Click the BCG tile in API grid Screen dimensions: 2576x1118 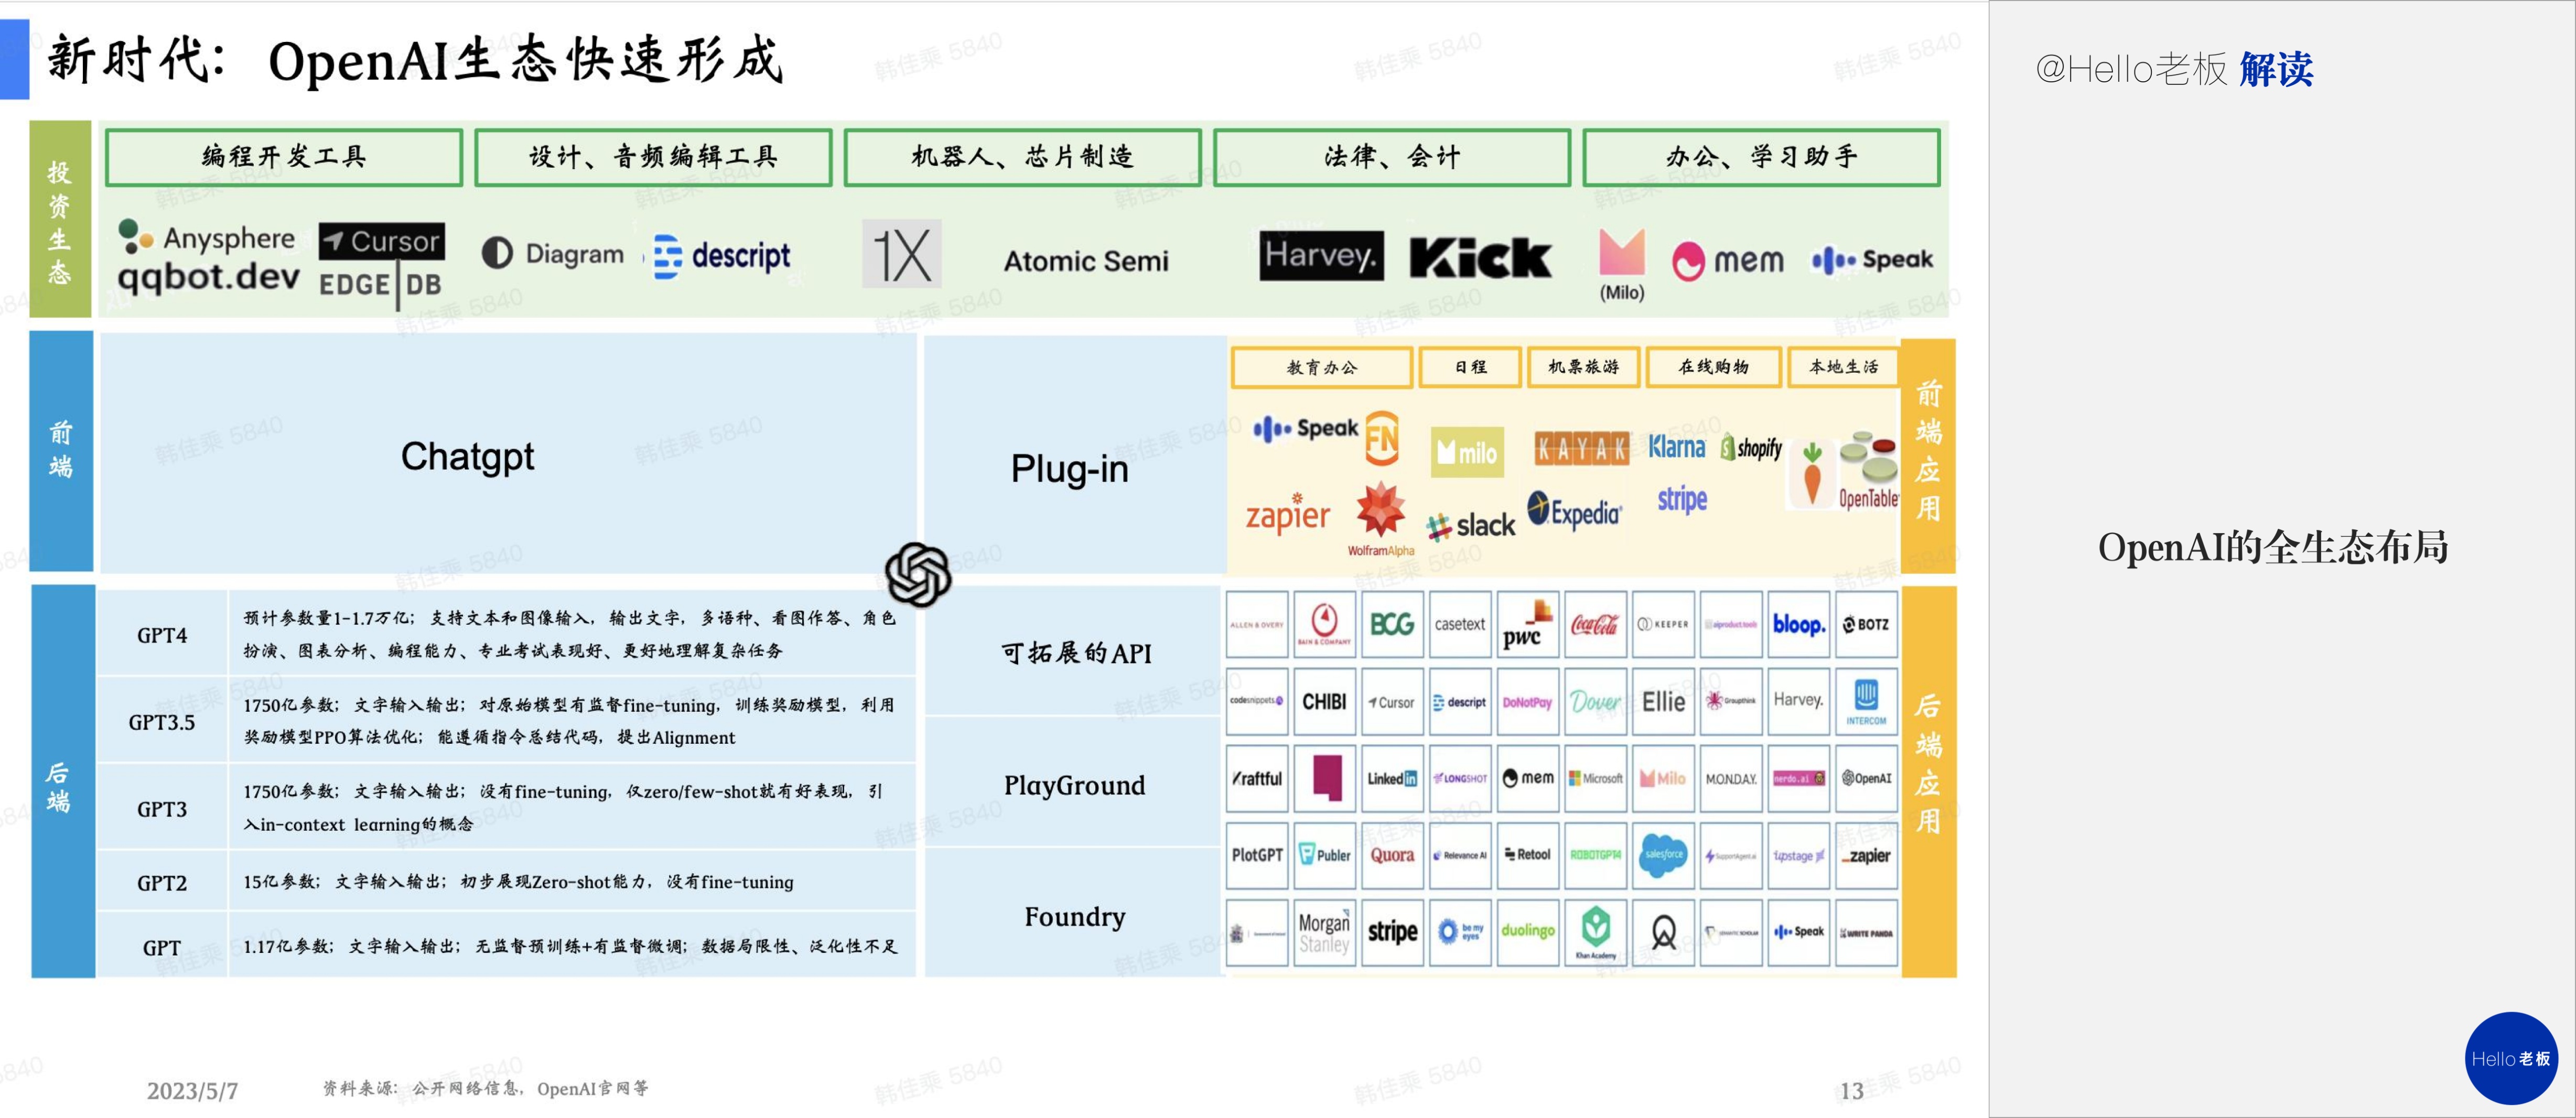click(1392, 624)
